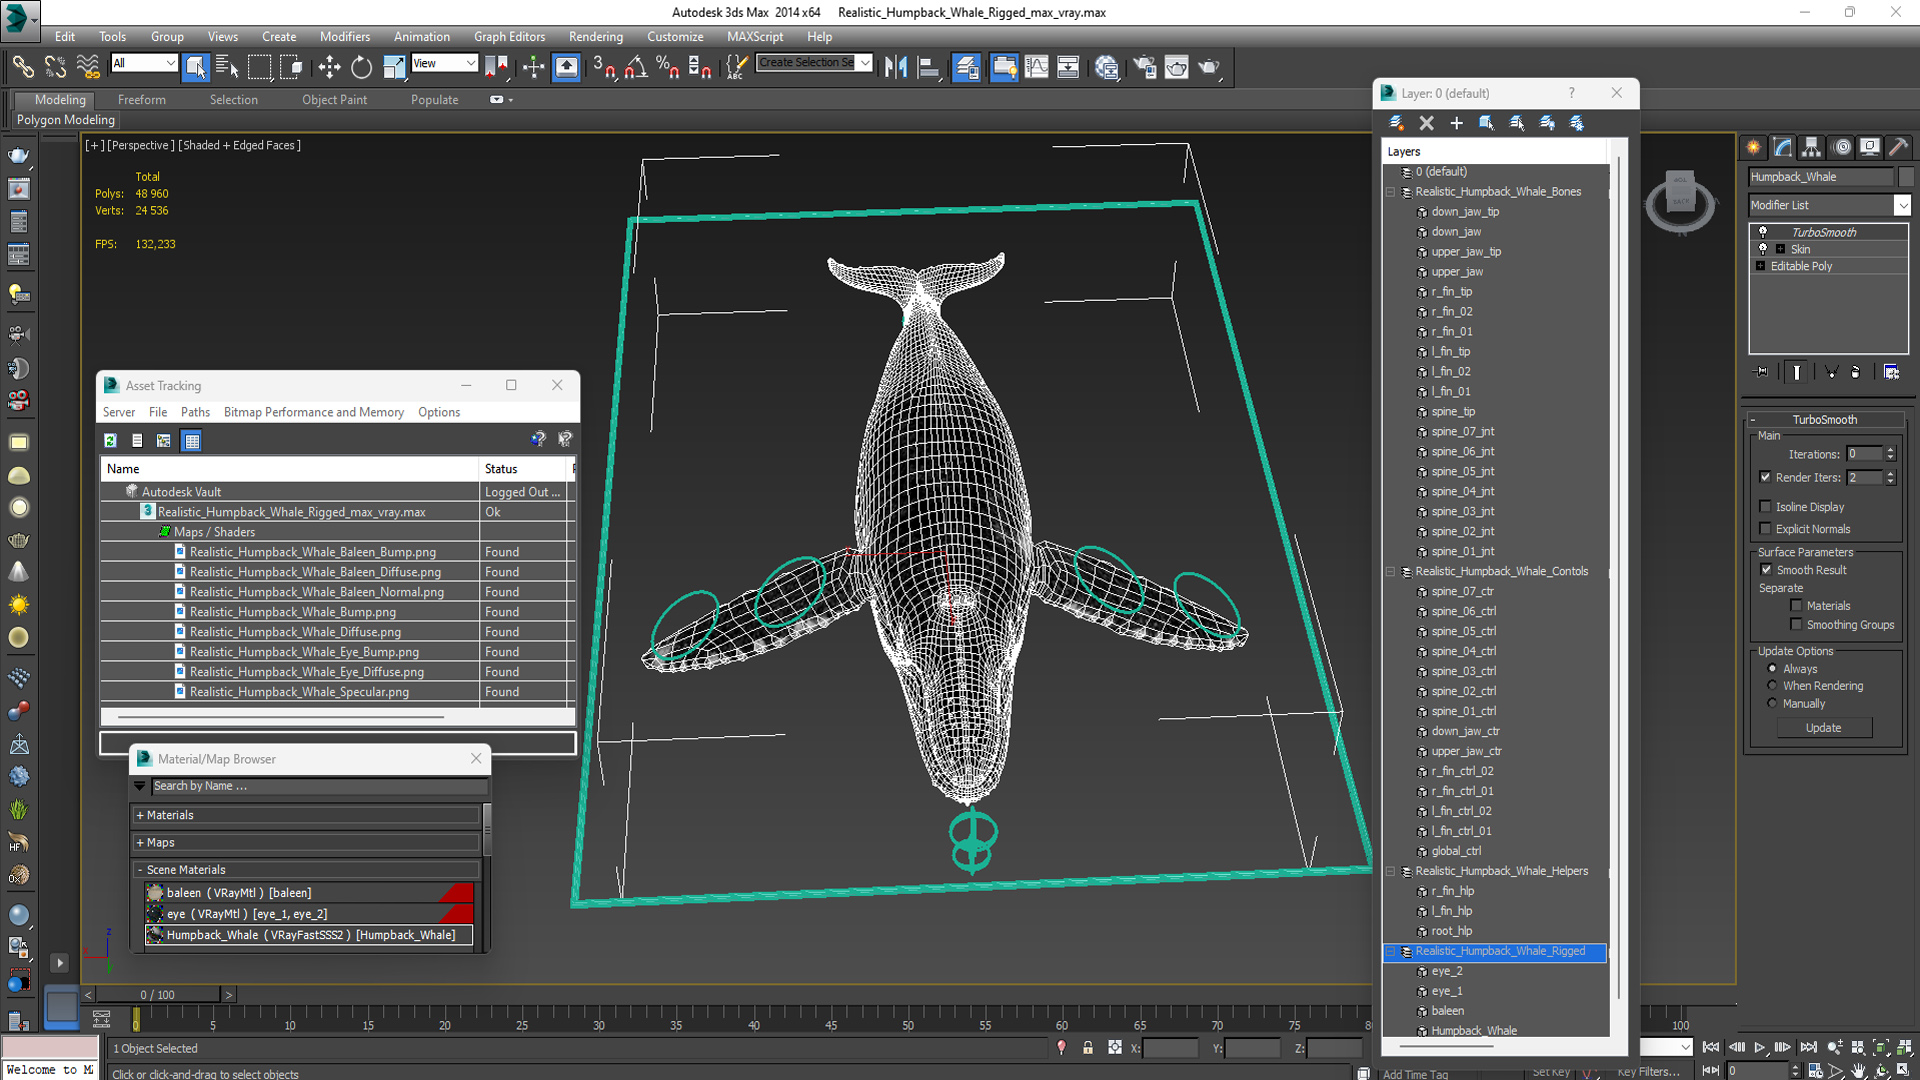Toggle Angle Snap in main toolbar
The height and width of the screenshot is (1080, 1920).
(636, 67)
